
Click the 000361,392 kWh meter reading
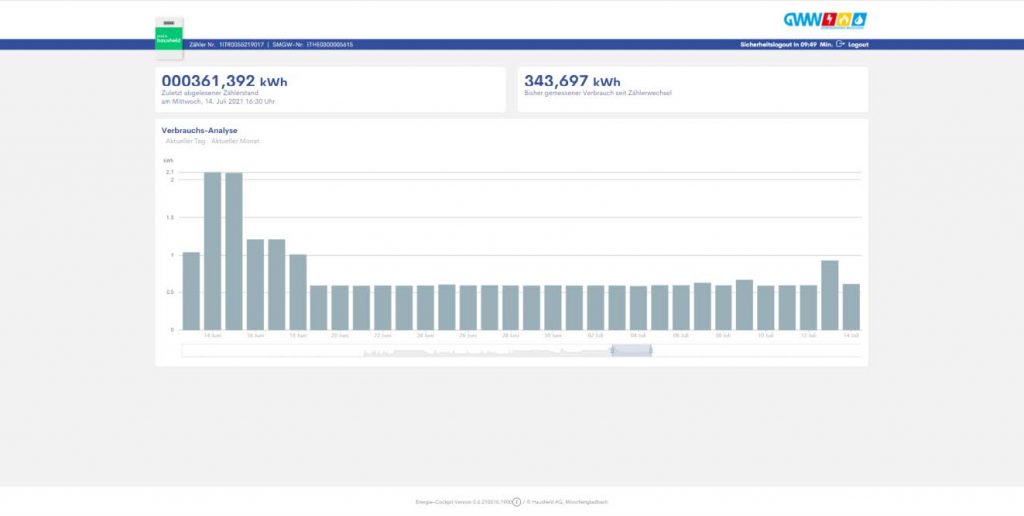click(223, 81)
